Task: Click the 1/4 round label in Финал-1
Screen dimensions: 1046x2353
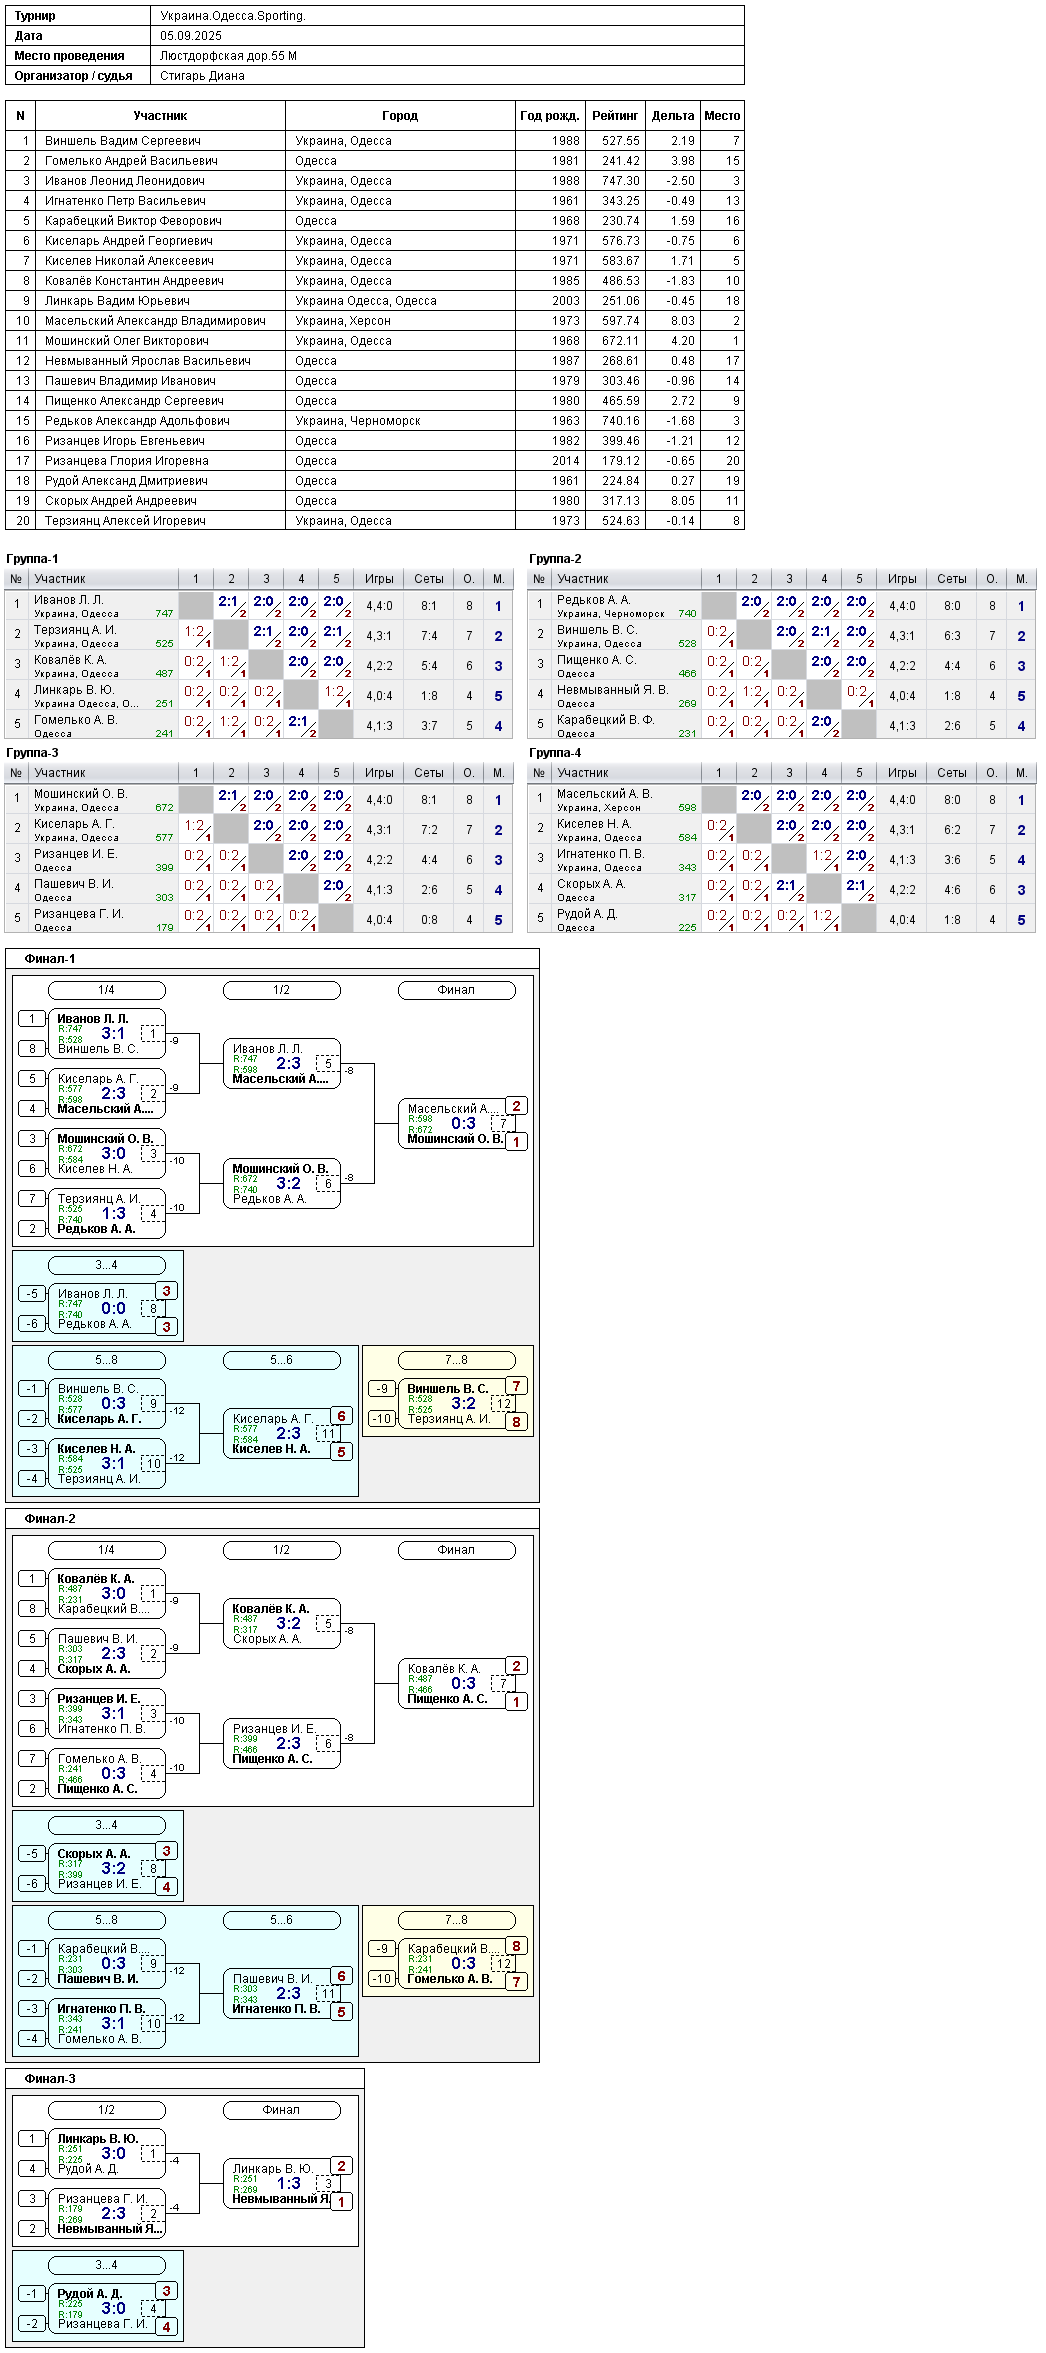Action: (106, 990)
